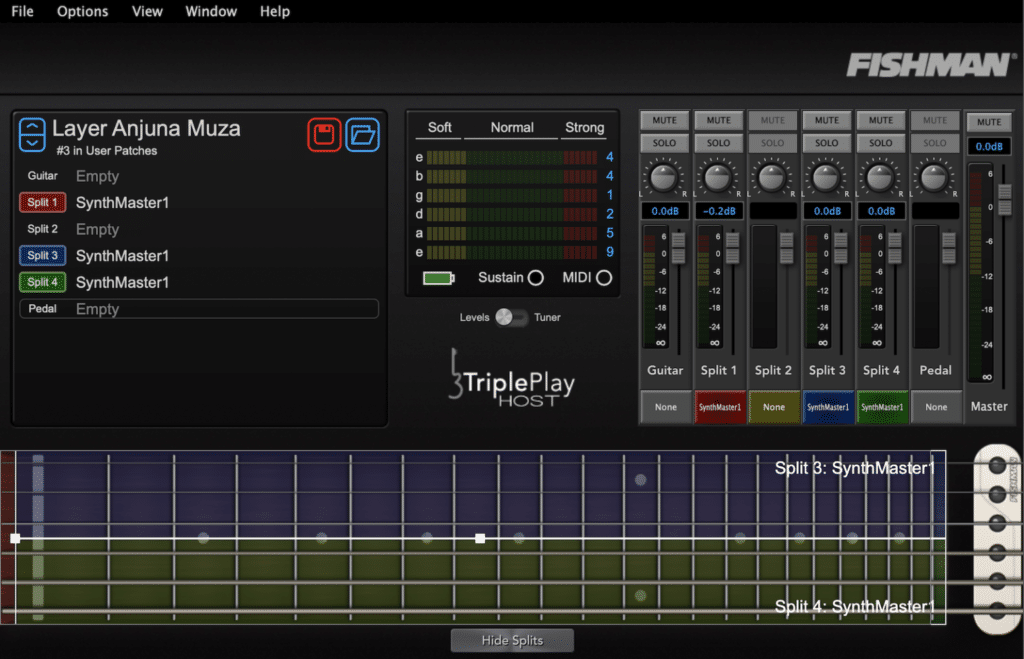Solo the Pedal channel

point(935,142)
